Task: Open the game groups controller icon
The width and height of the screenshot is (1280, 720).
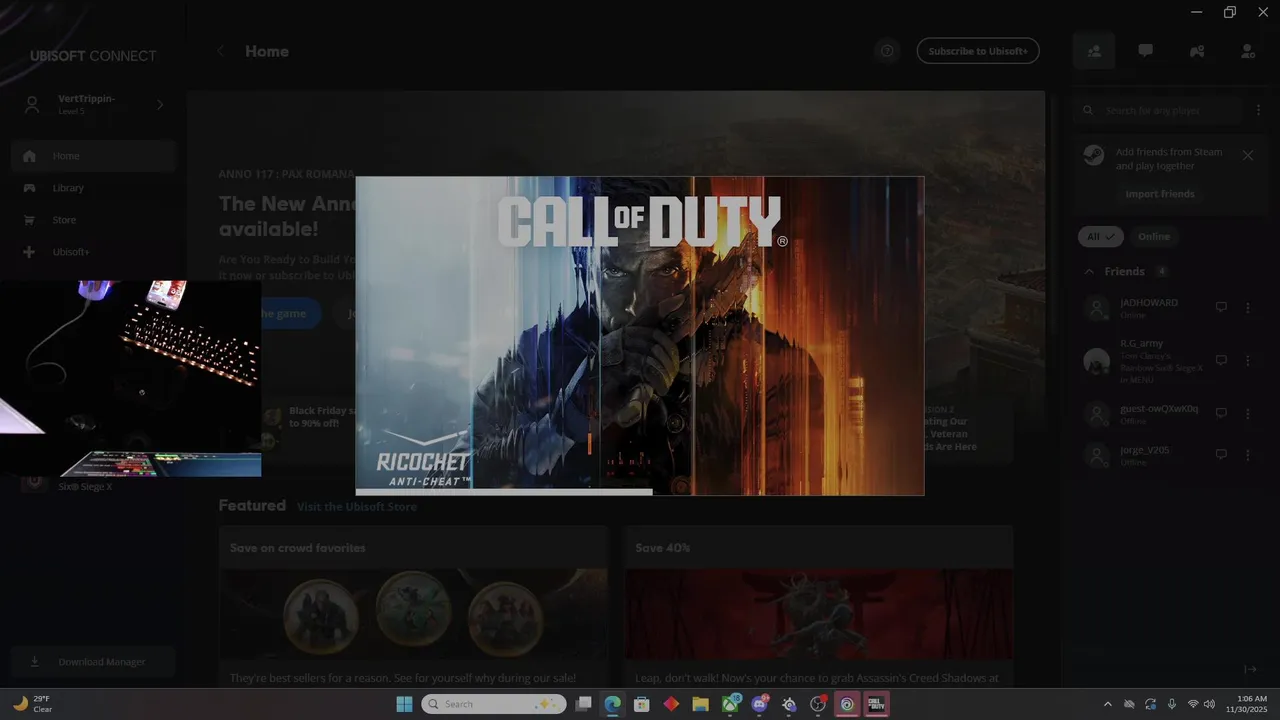Action: point(1197,51)
